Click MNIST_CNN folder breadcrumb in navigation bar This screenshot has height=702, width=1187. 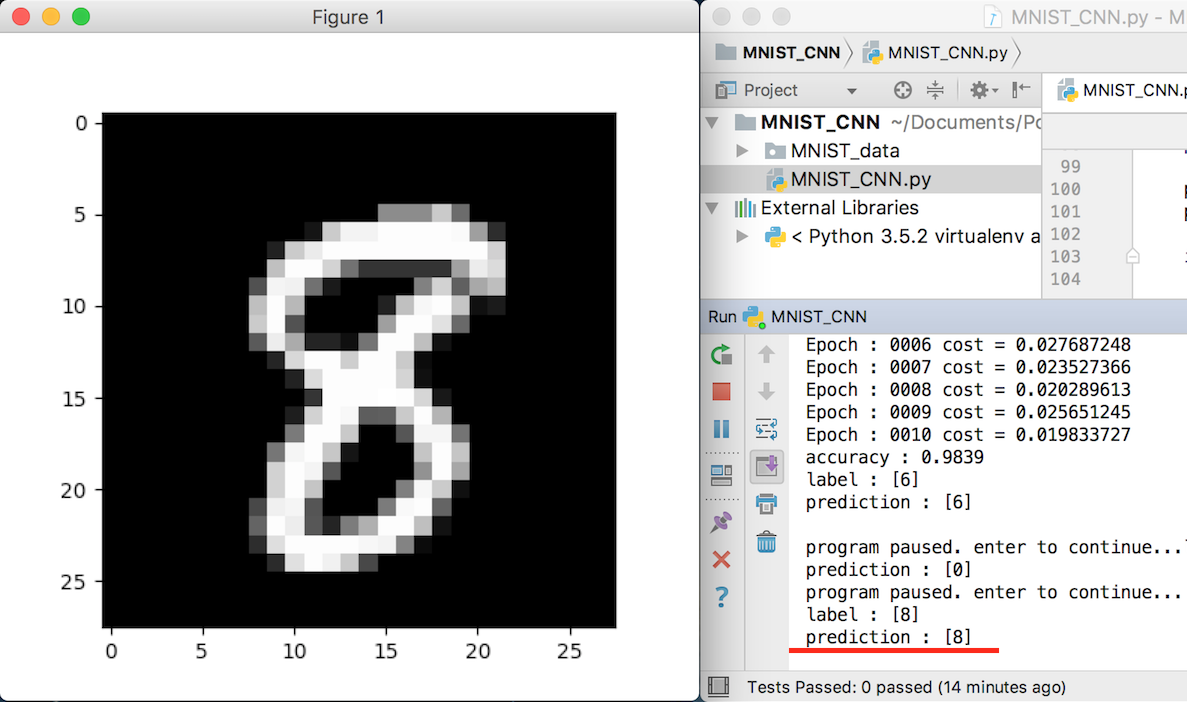pos(778,52)
